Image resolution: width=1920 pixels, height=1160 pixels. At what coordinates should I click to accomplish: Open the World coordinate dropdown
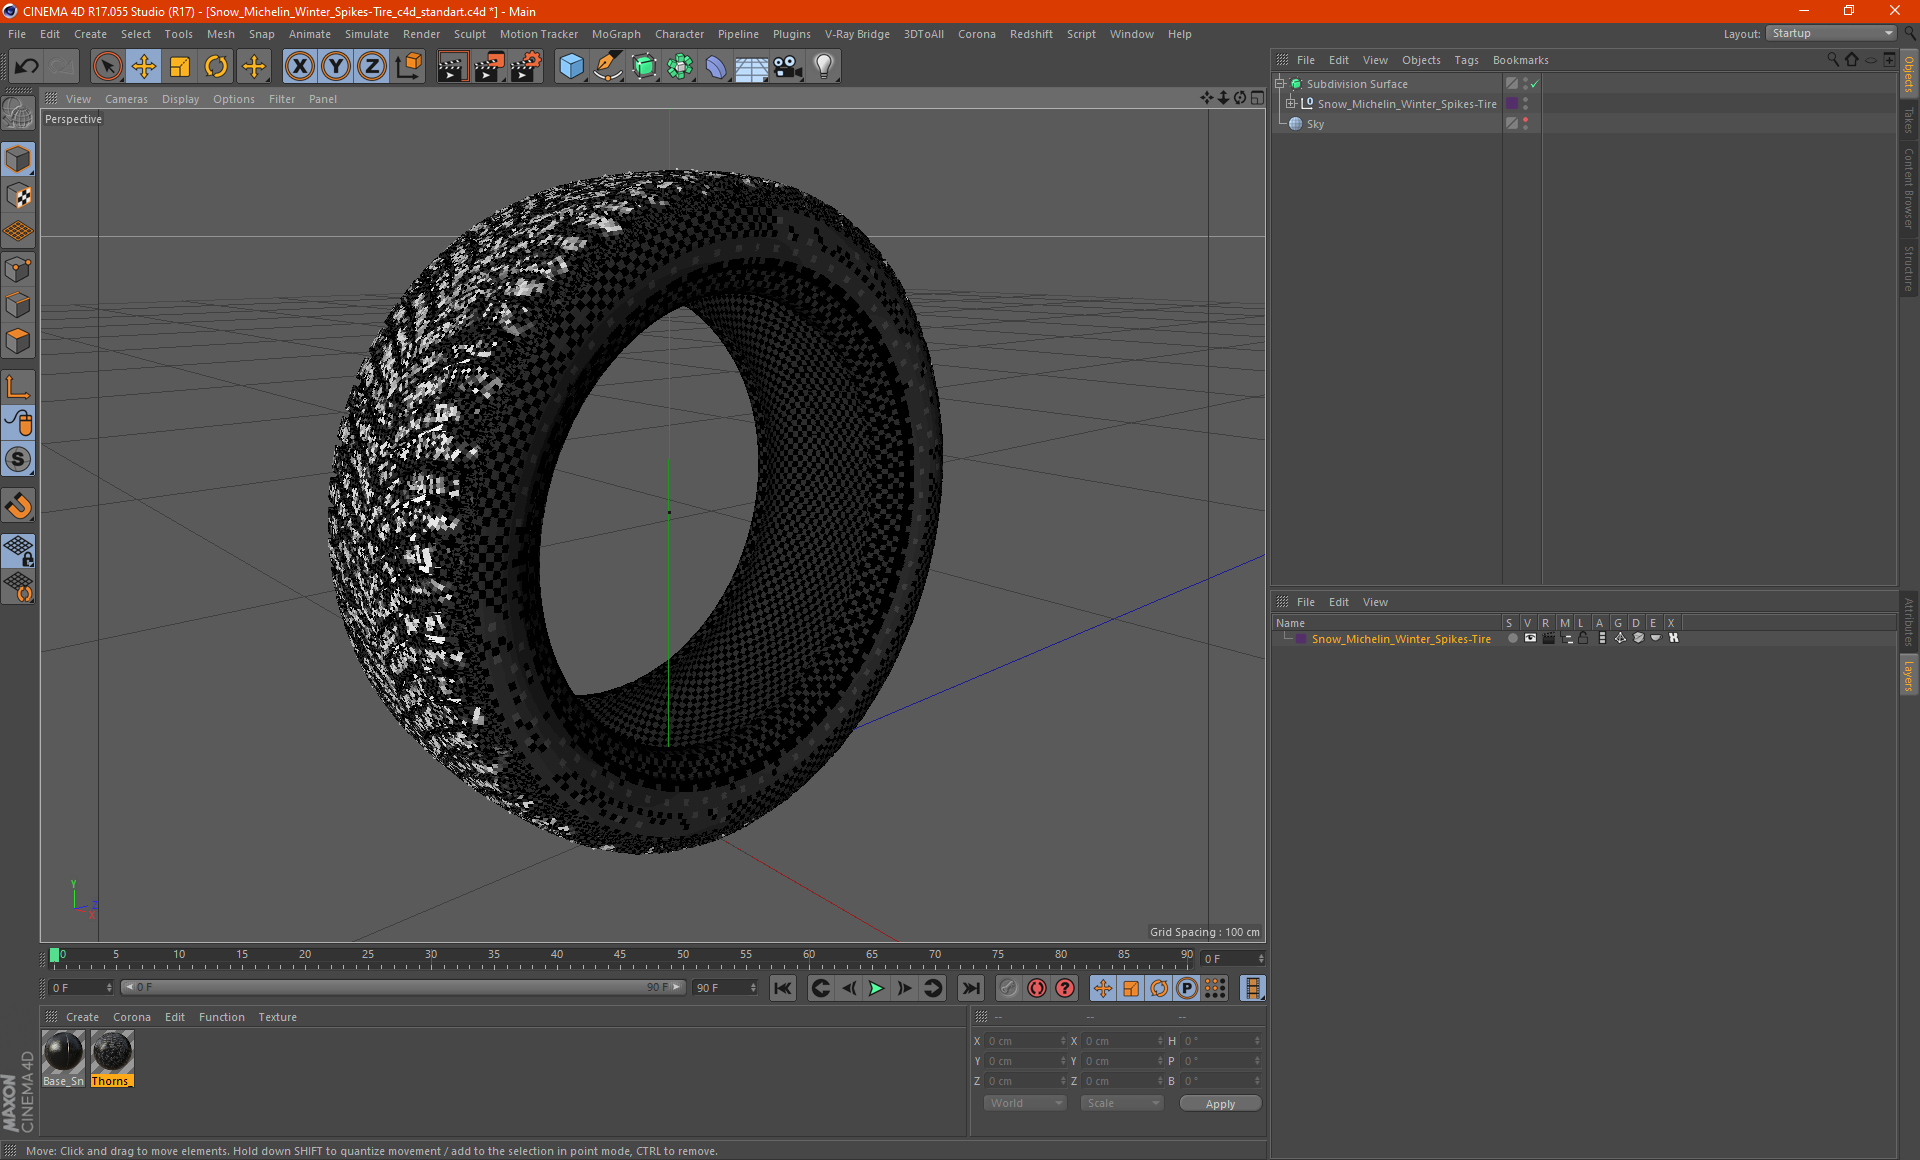click(x=1026, y=1103)
